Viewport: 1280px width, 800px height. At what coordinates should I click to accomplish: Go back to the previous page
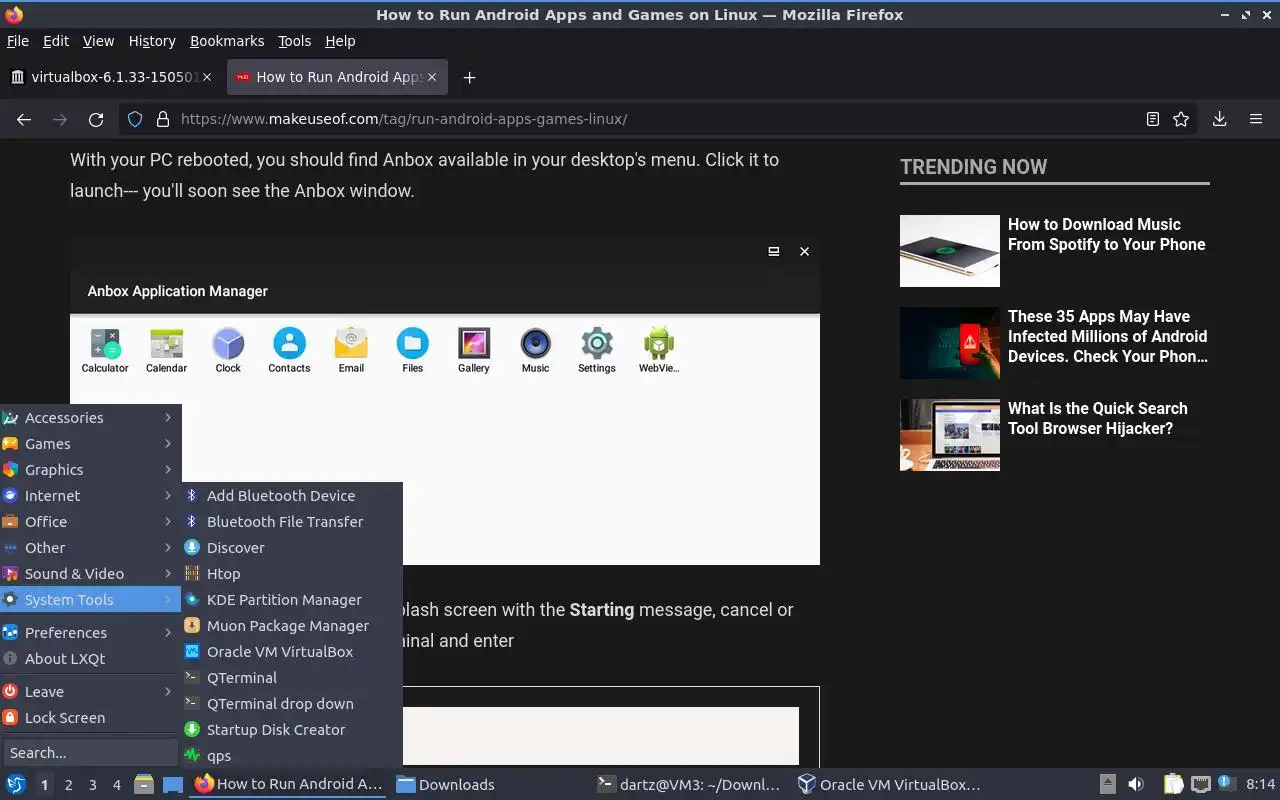[24, 119]
